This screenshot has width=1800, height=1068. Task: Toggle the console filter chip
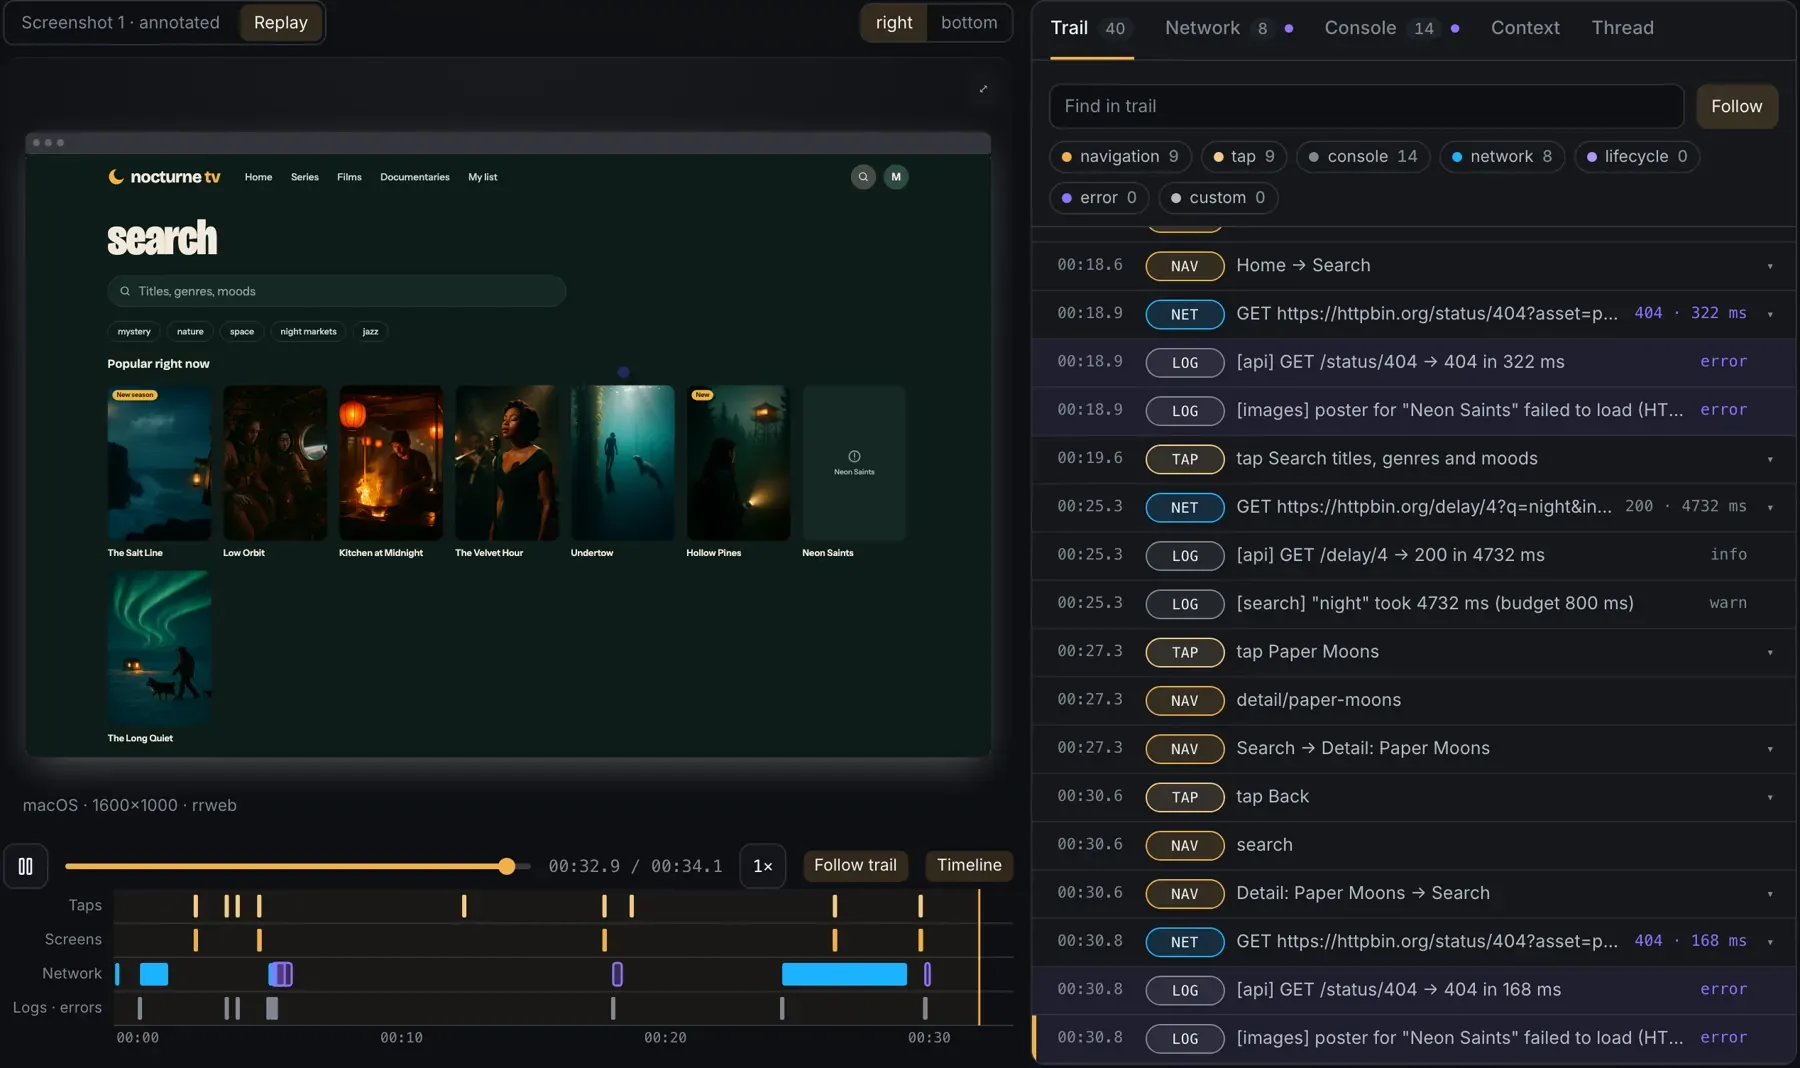[x=1363, y=156]
